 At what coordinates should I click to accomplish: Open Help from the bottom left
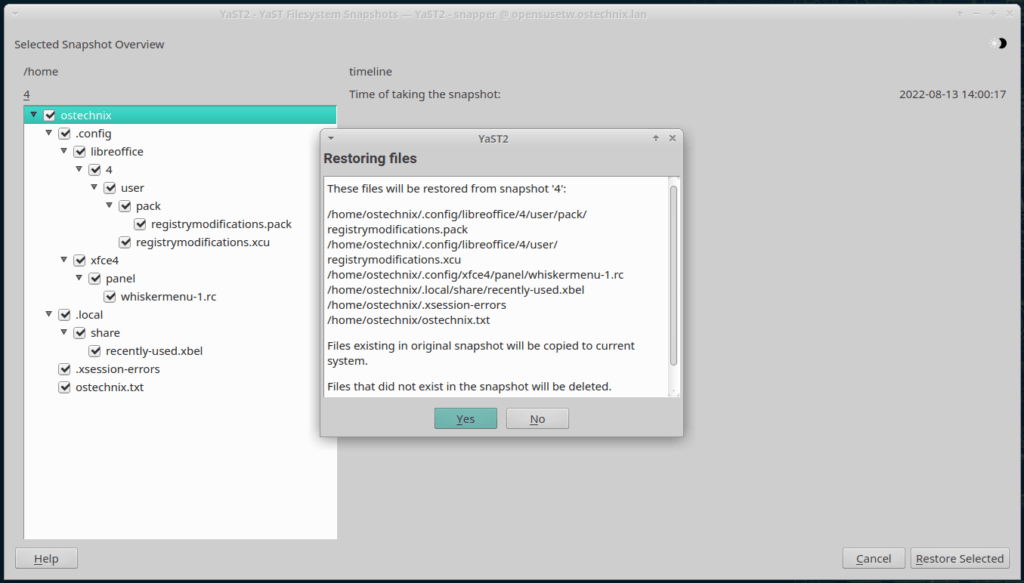(x=45, y=558)
